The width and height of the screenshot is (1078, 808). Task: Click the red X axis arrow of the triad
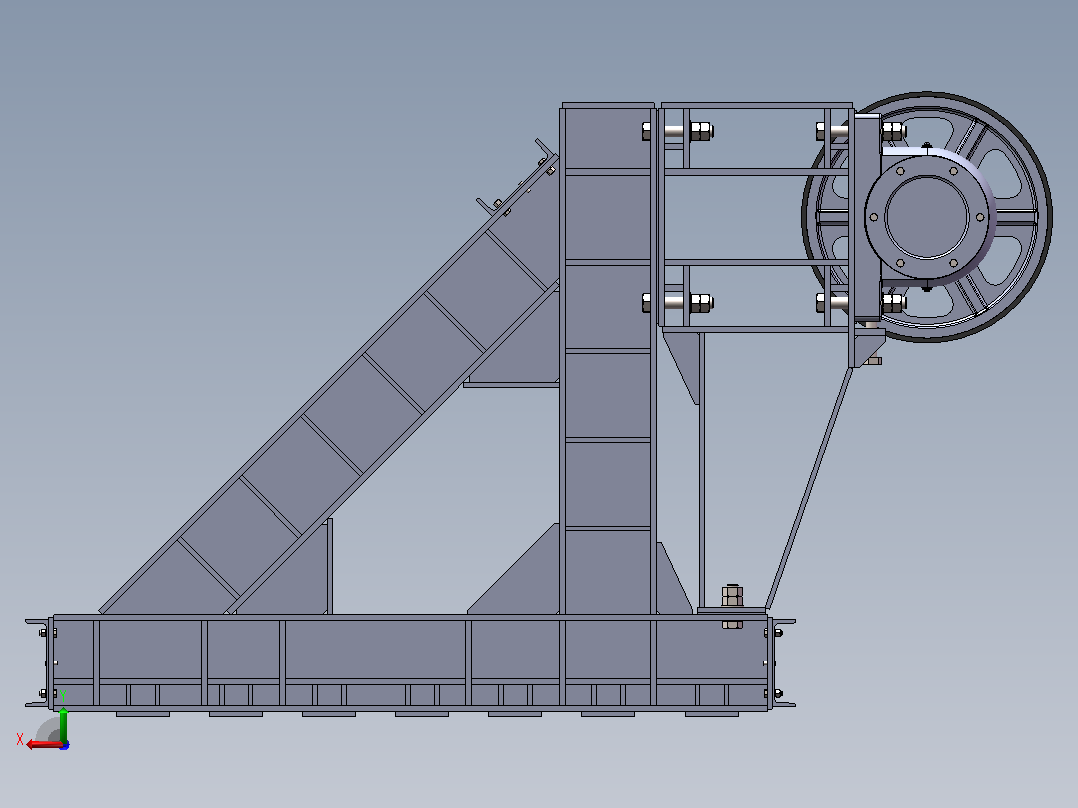pyautogui.click(x=43, y=745)
